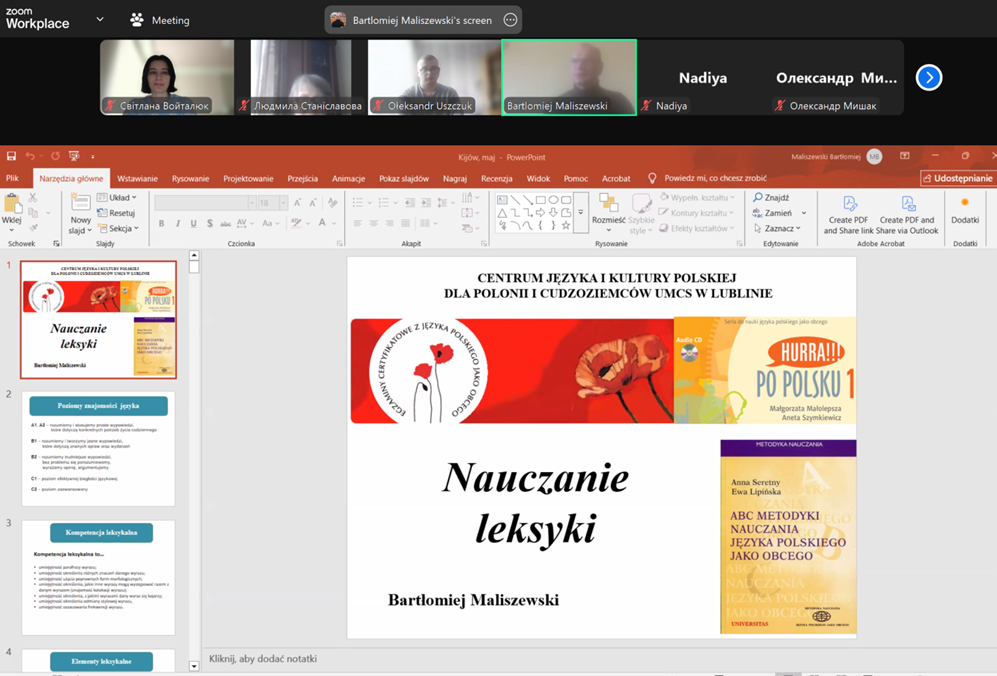This screenshot has height=676, width=997.
Task: Pick the oval shape from the shapes gallery
Action: click(553, 200)
